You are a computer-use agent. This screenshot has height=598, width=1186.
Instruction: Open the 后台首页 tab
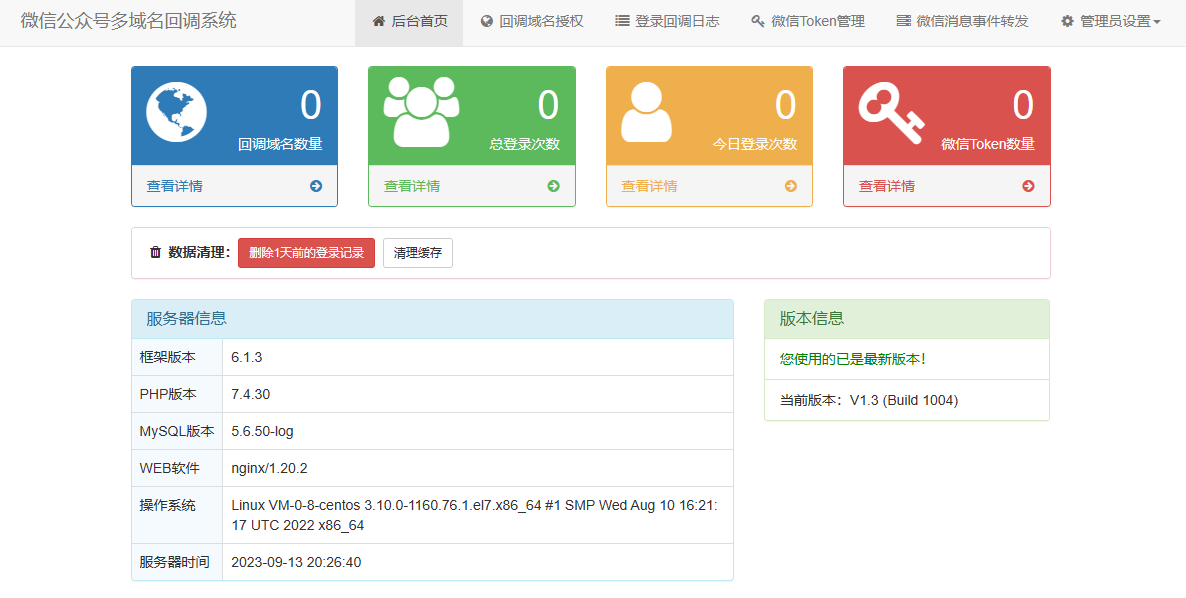coord(409,21)
